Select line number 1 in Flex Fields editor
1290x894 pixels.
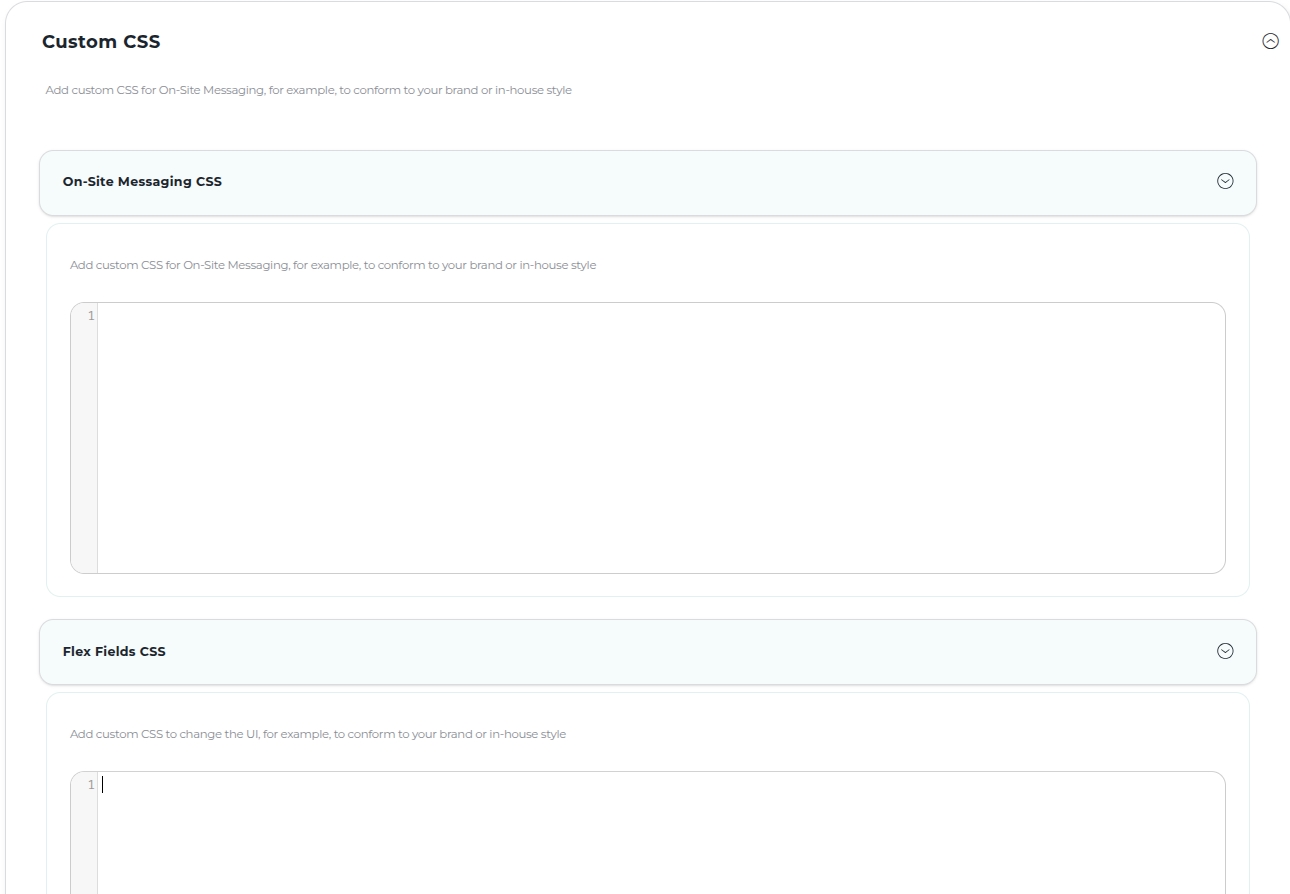coord(91,785)
